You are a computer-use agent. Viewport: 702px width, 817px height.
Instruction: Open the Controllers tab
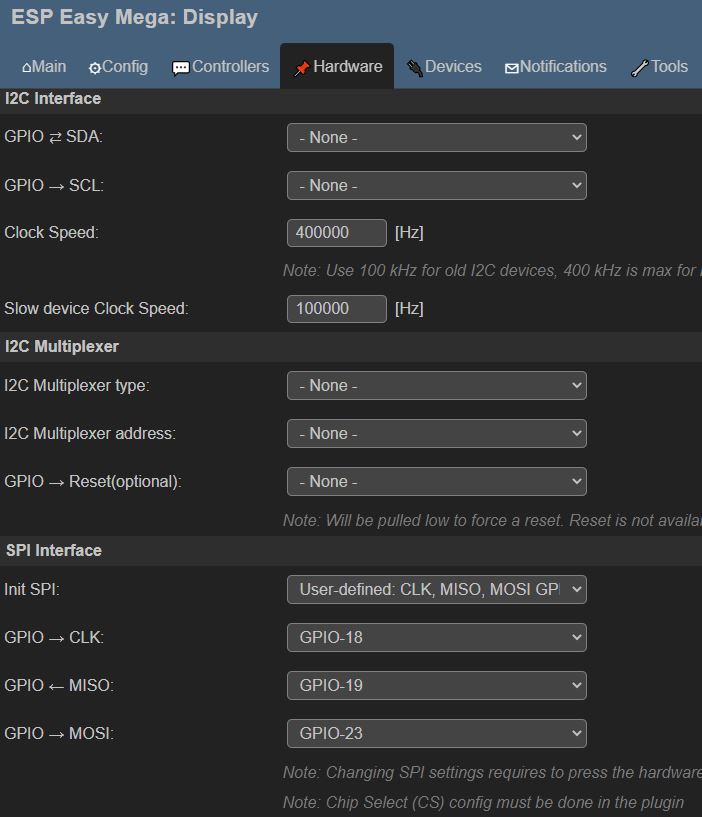coord(220,67)
